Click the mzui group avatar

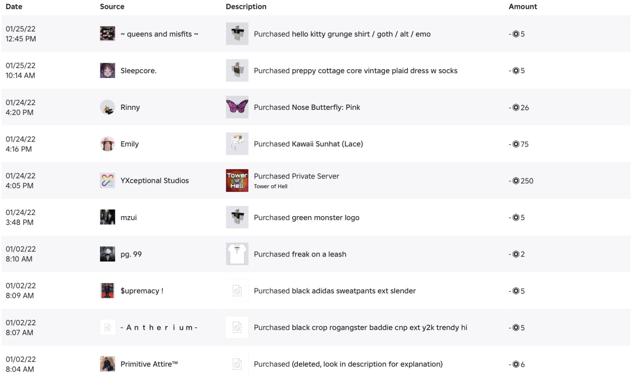tap(107, 217)
